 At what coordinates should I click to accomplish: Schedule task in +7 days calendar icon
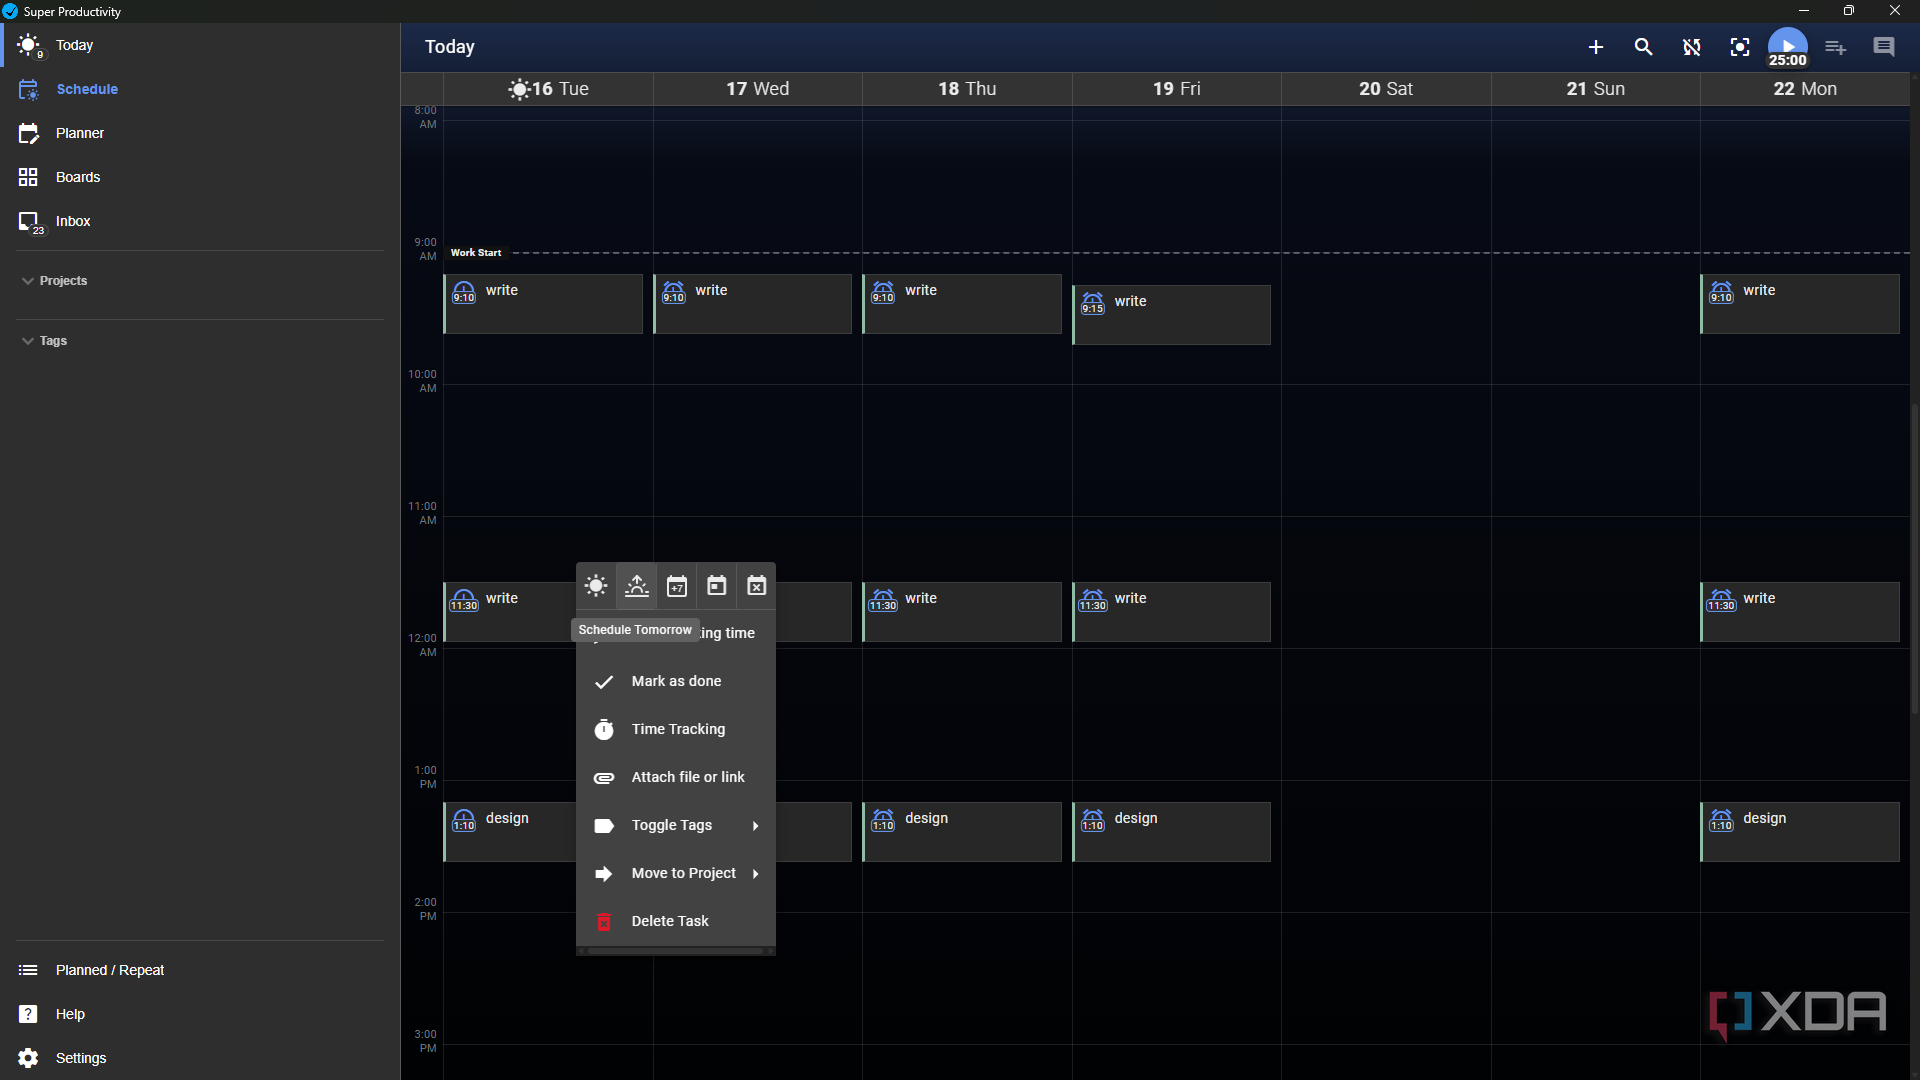click(x=677, y=586)
